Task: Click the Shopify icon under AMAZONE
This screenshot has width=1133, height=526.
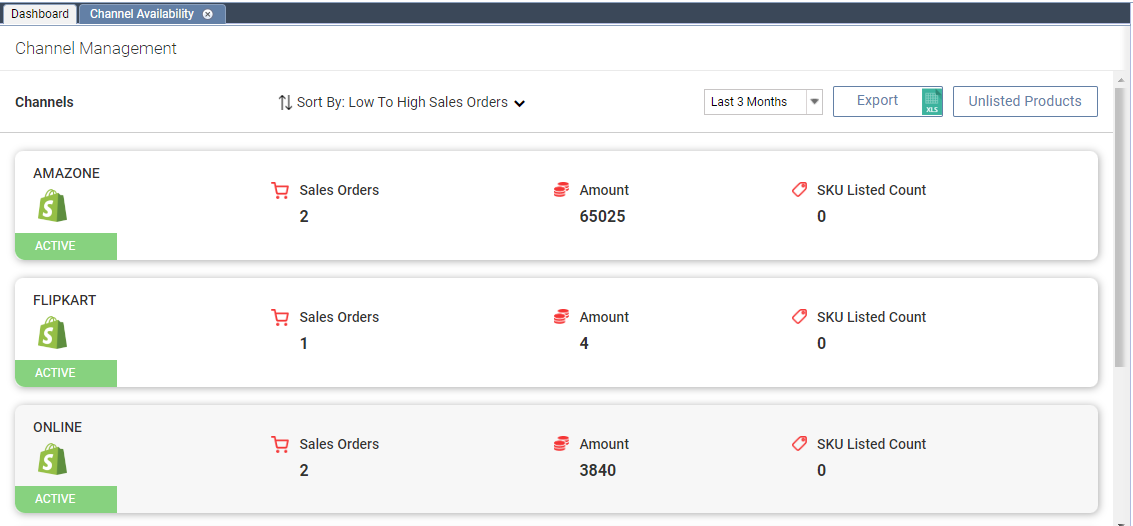Action: (x=52, y=206)
